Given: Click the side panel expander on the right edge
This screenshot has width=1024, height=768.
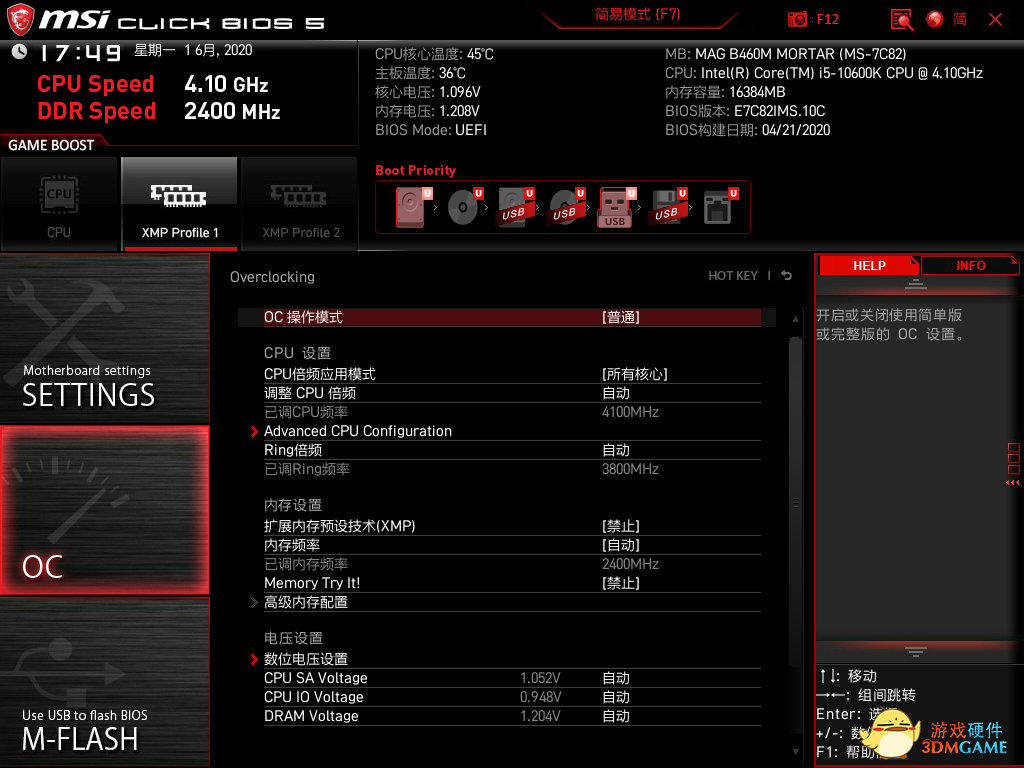Looking at the screenshot, I should tap(1014, 464).
